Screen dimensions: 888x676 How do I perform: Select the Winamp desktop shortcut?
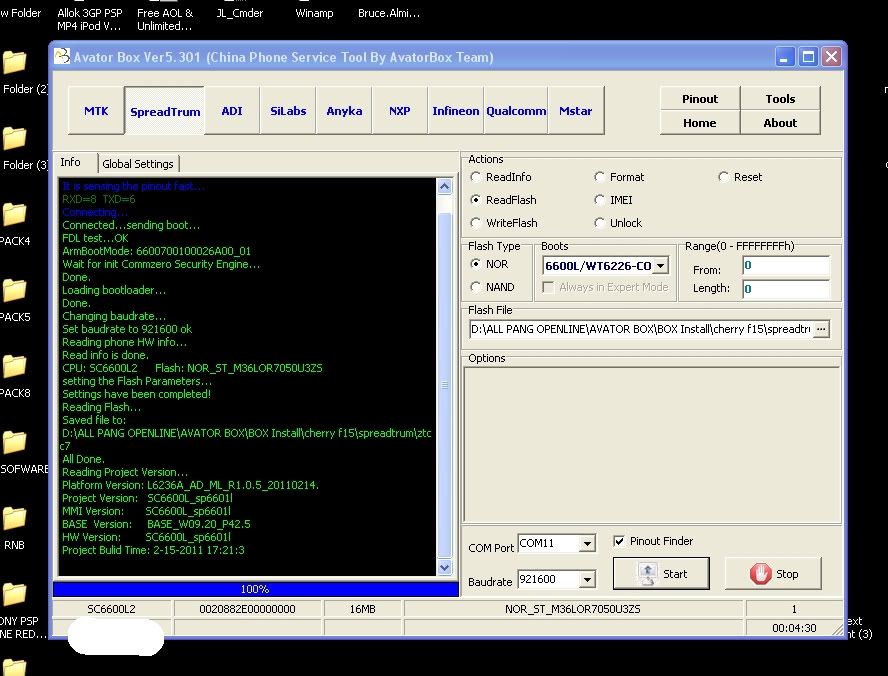point(314,13)
